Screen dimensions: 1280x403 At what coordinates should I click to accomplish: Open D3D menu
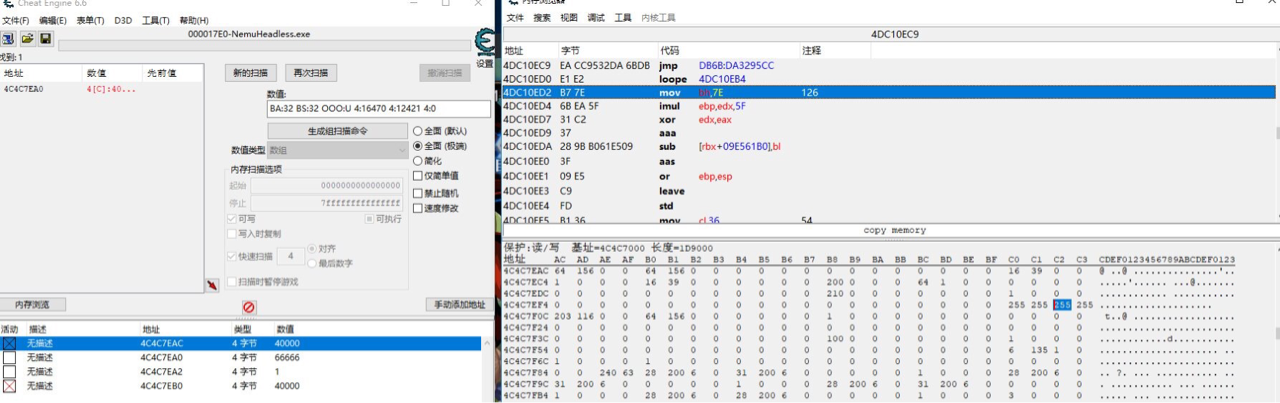coord(123,20)
